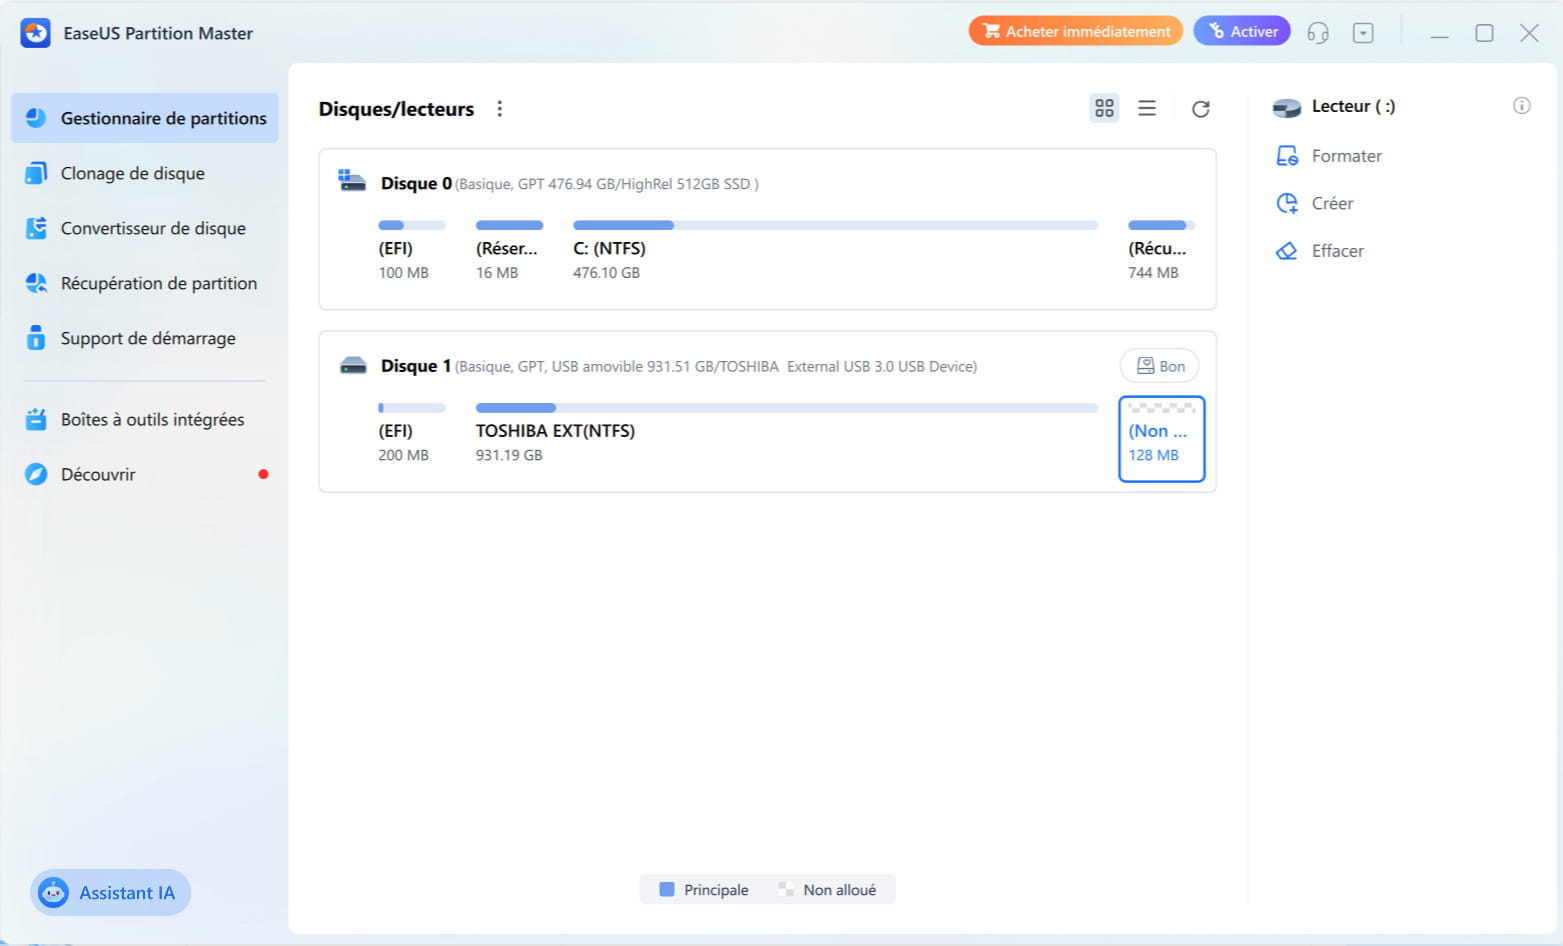Open Clonage de disque section

[132, 173]
